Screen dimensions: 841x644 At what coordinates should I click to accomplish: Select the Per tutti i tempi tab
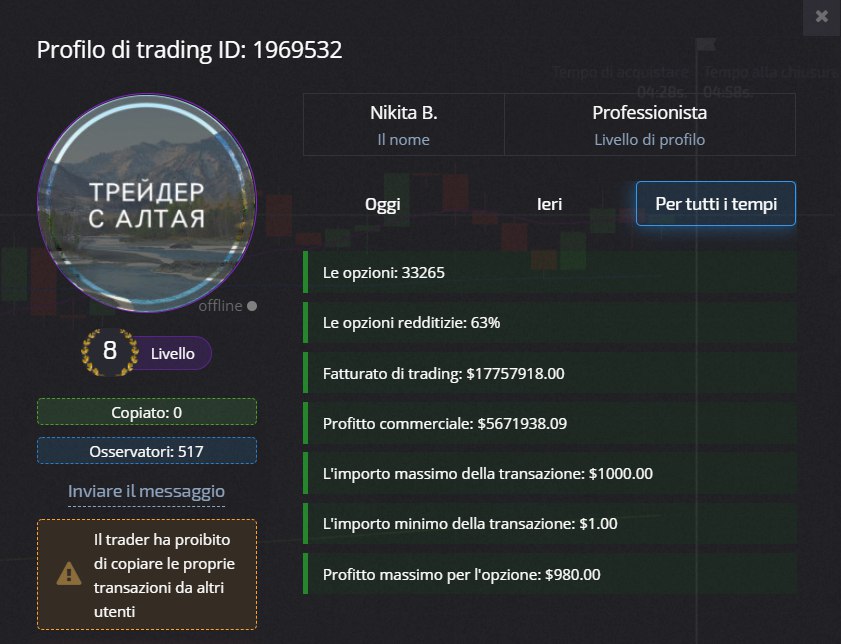click(716, 204)
